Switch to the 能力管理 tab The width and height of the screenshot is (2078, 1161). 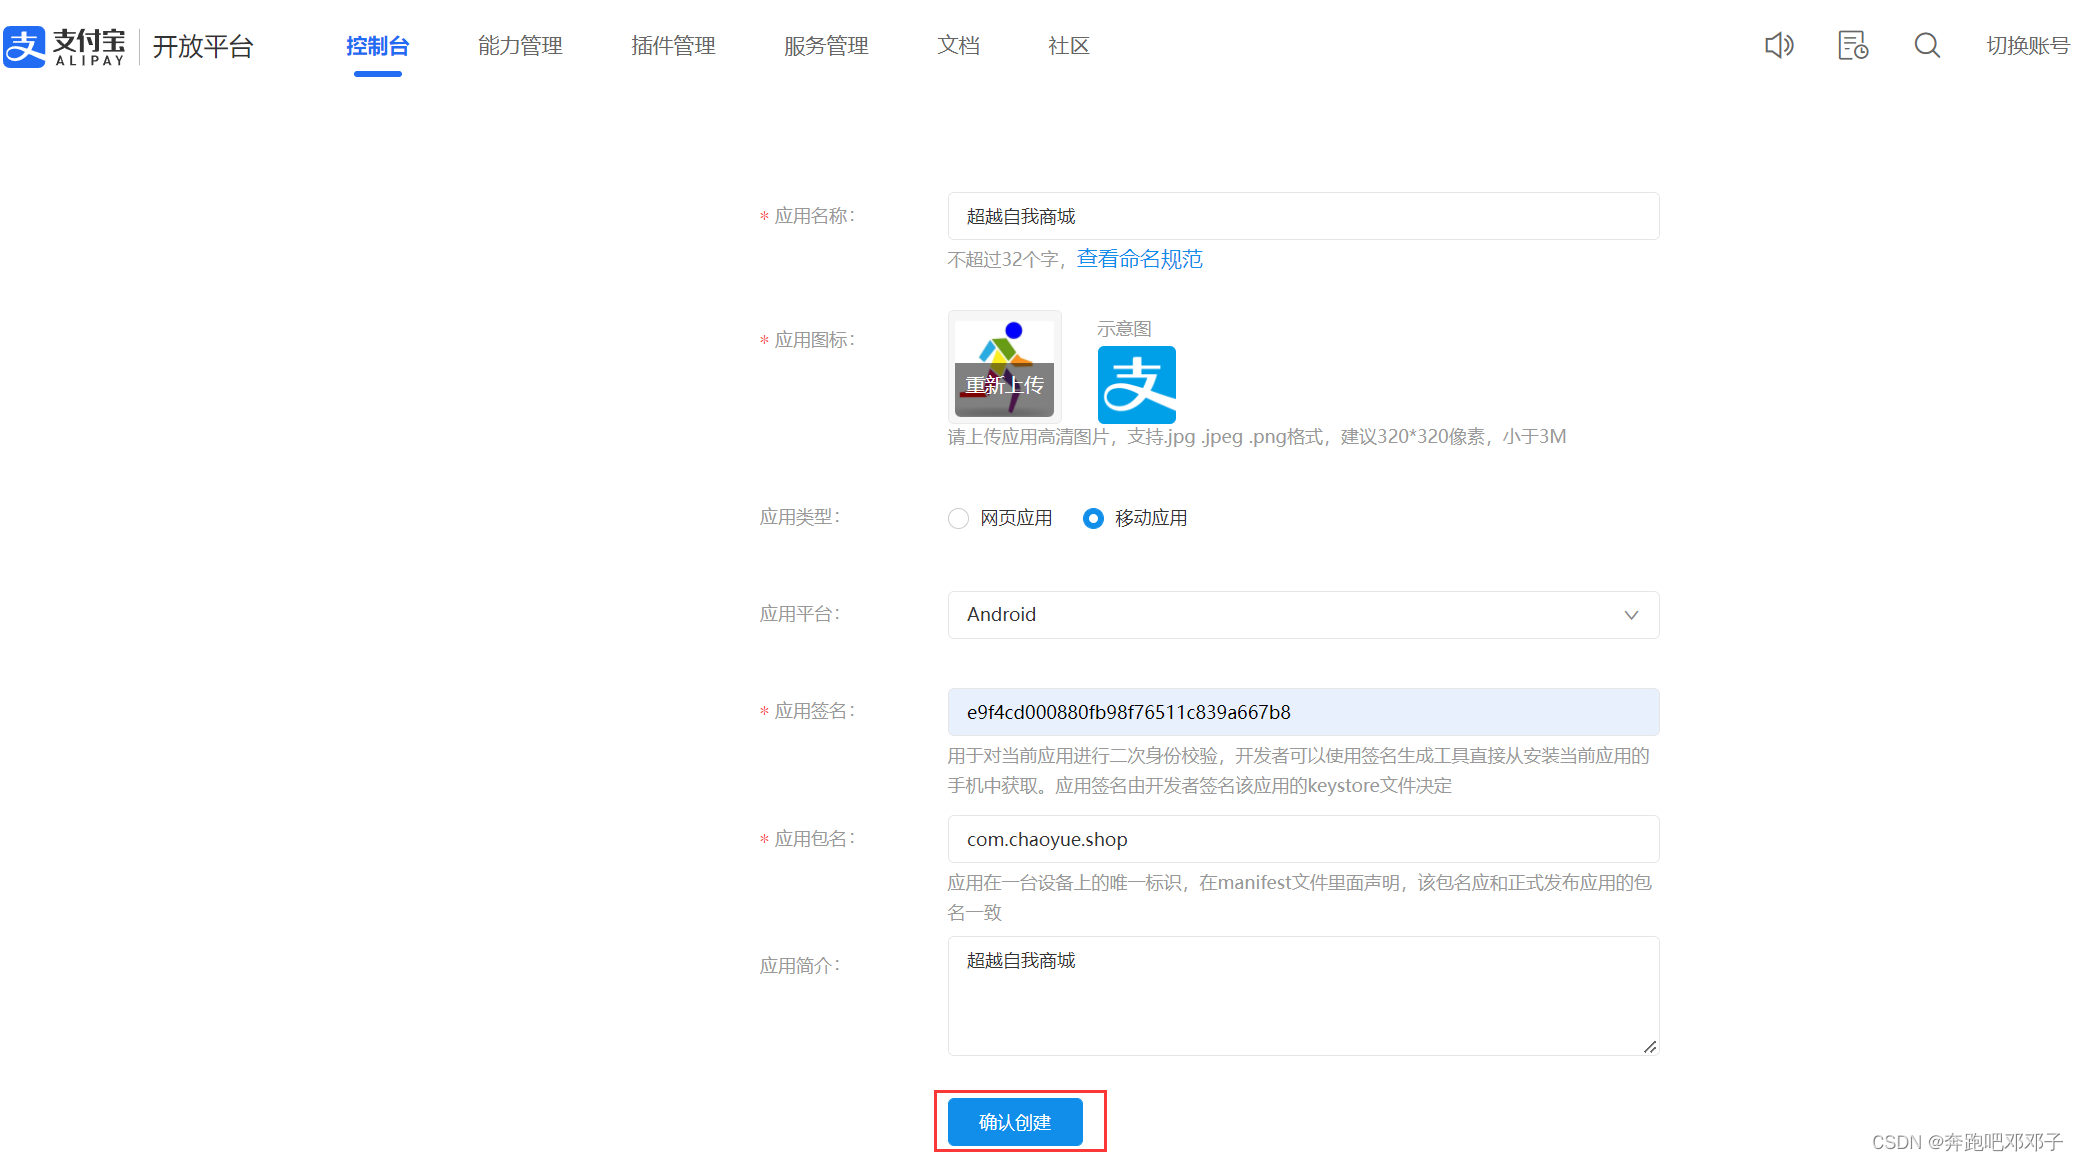click(x=520, y=46)
